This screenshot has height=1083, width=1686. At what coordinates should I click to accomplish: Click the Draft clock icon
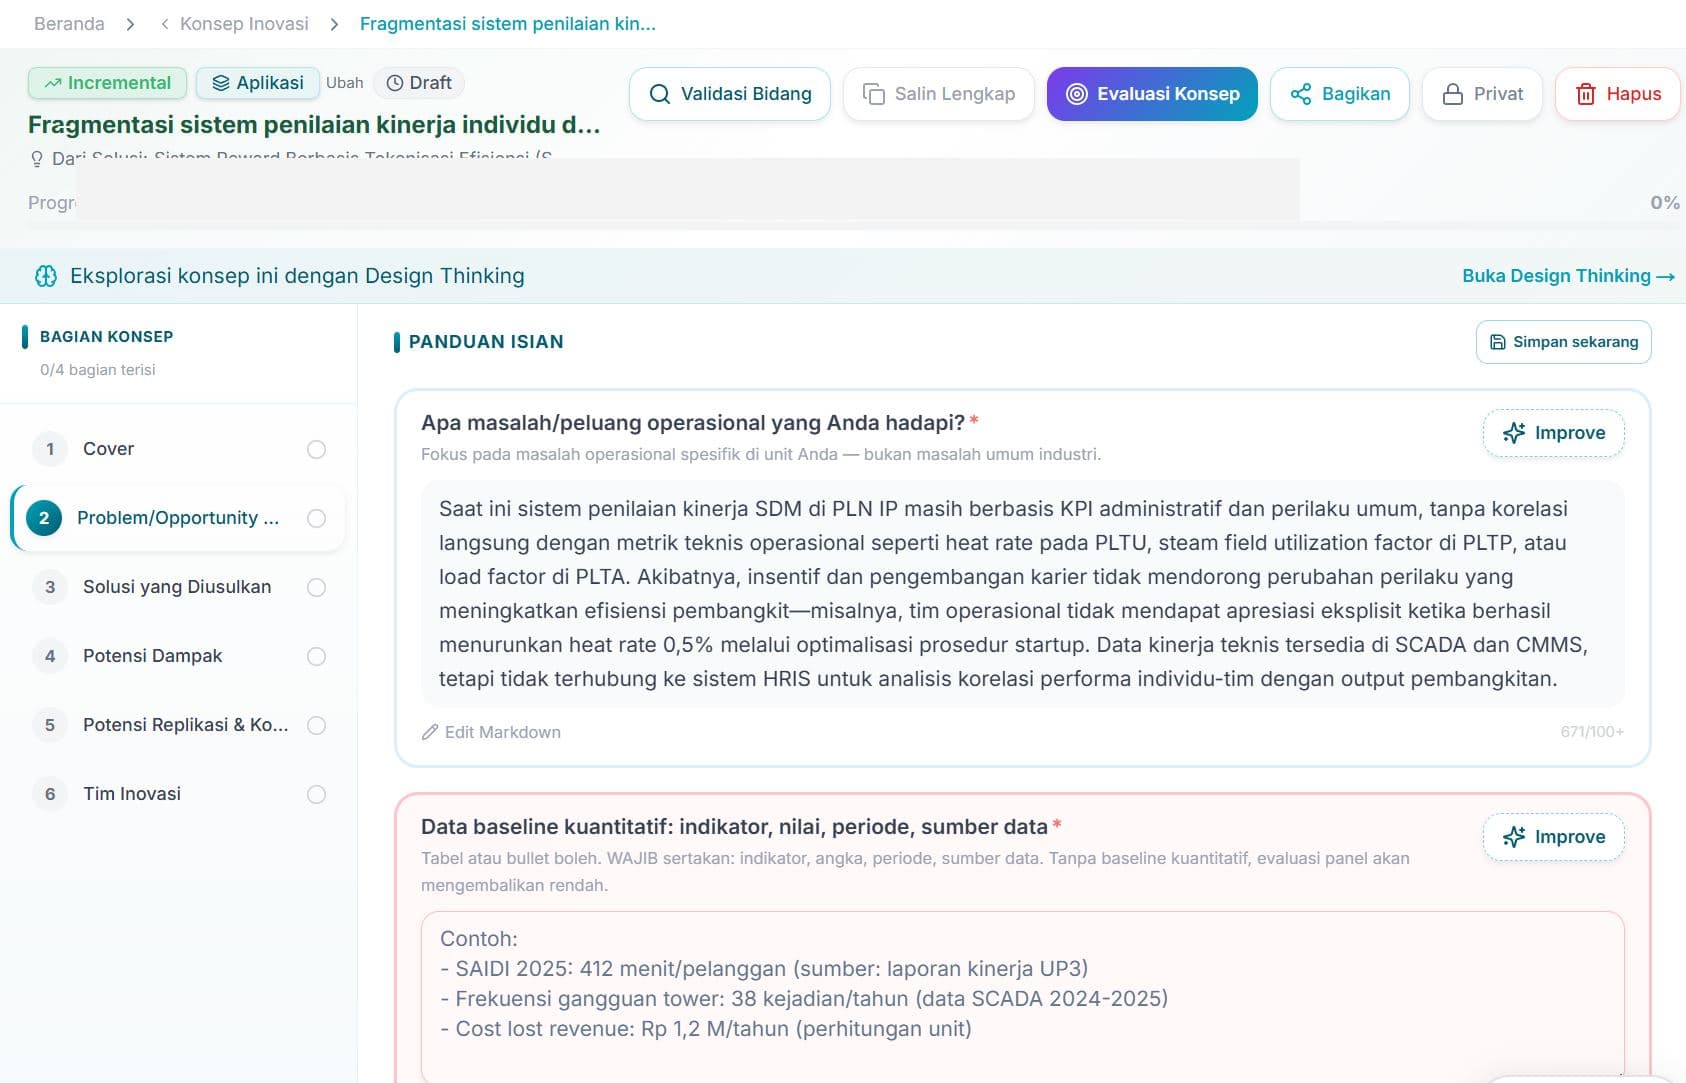(x=395, y=83)
